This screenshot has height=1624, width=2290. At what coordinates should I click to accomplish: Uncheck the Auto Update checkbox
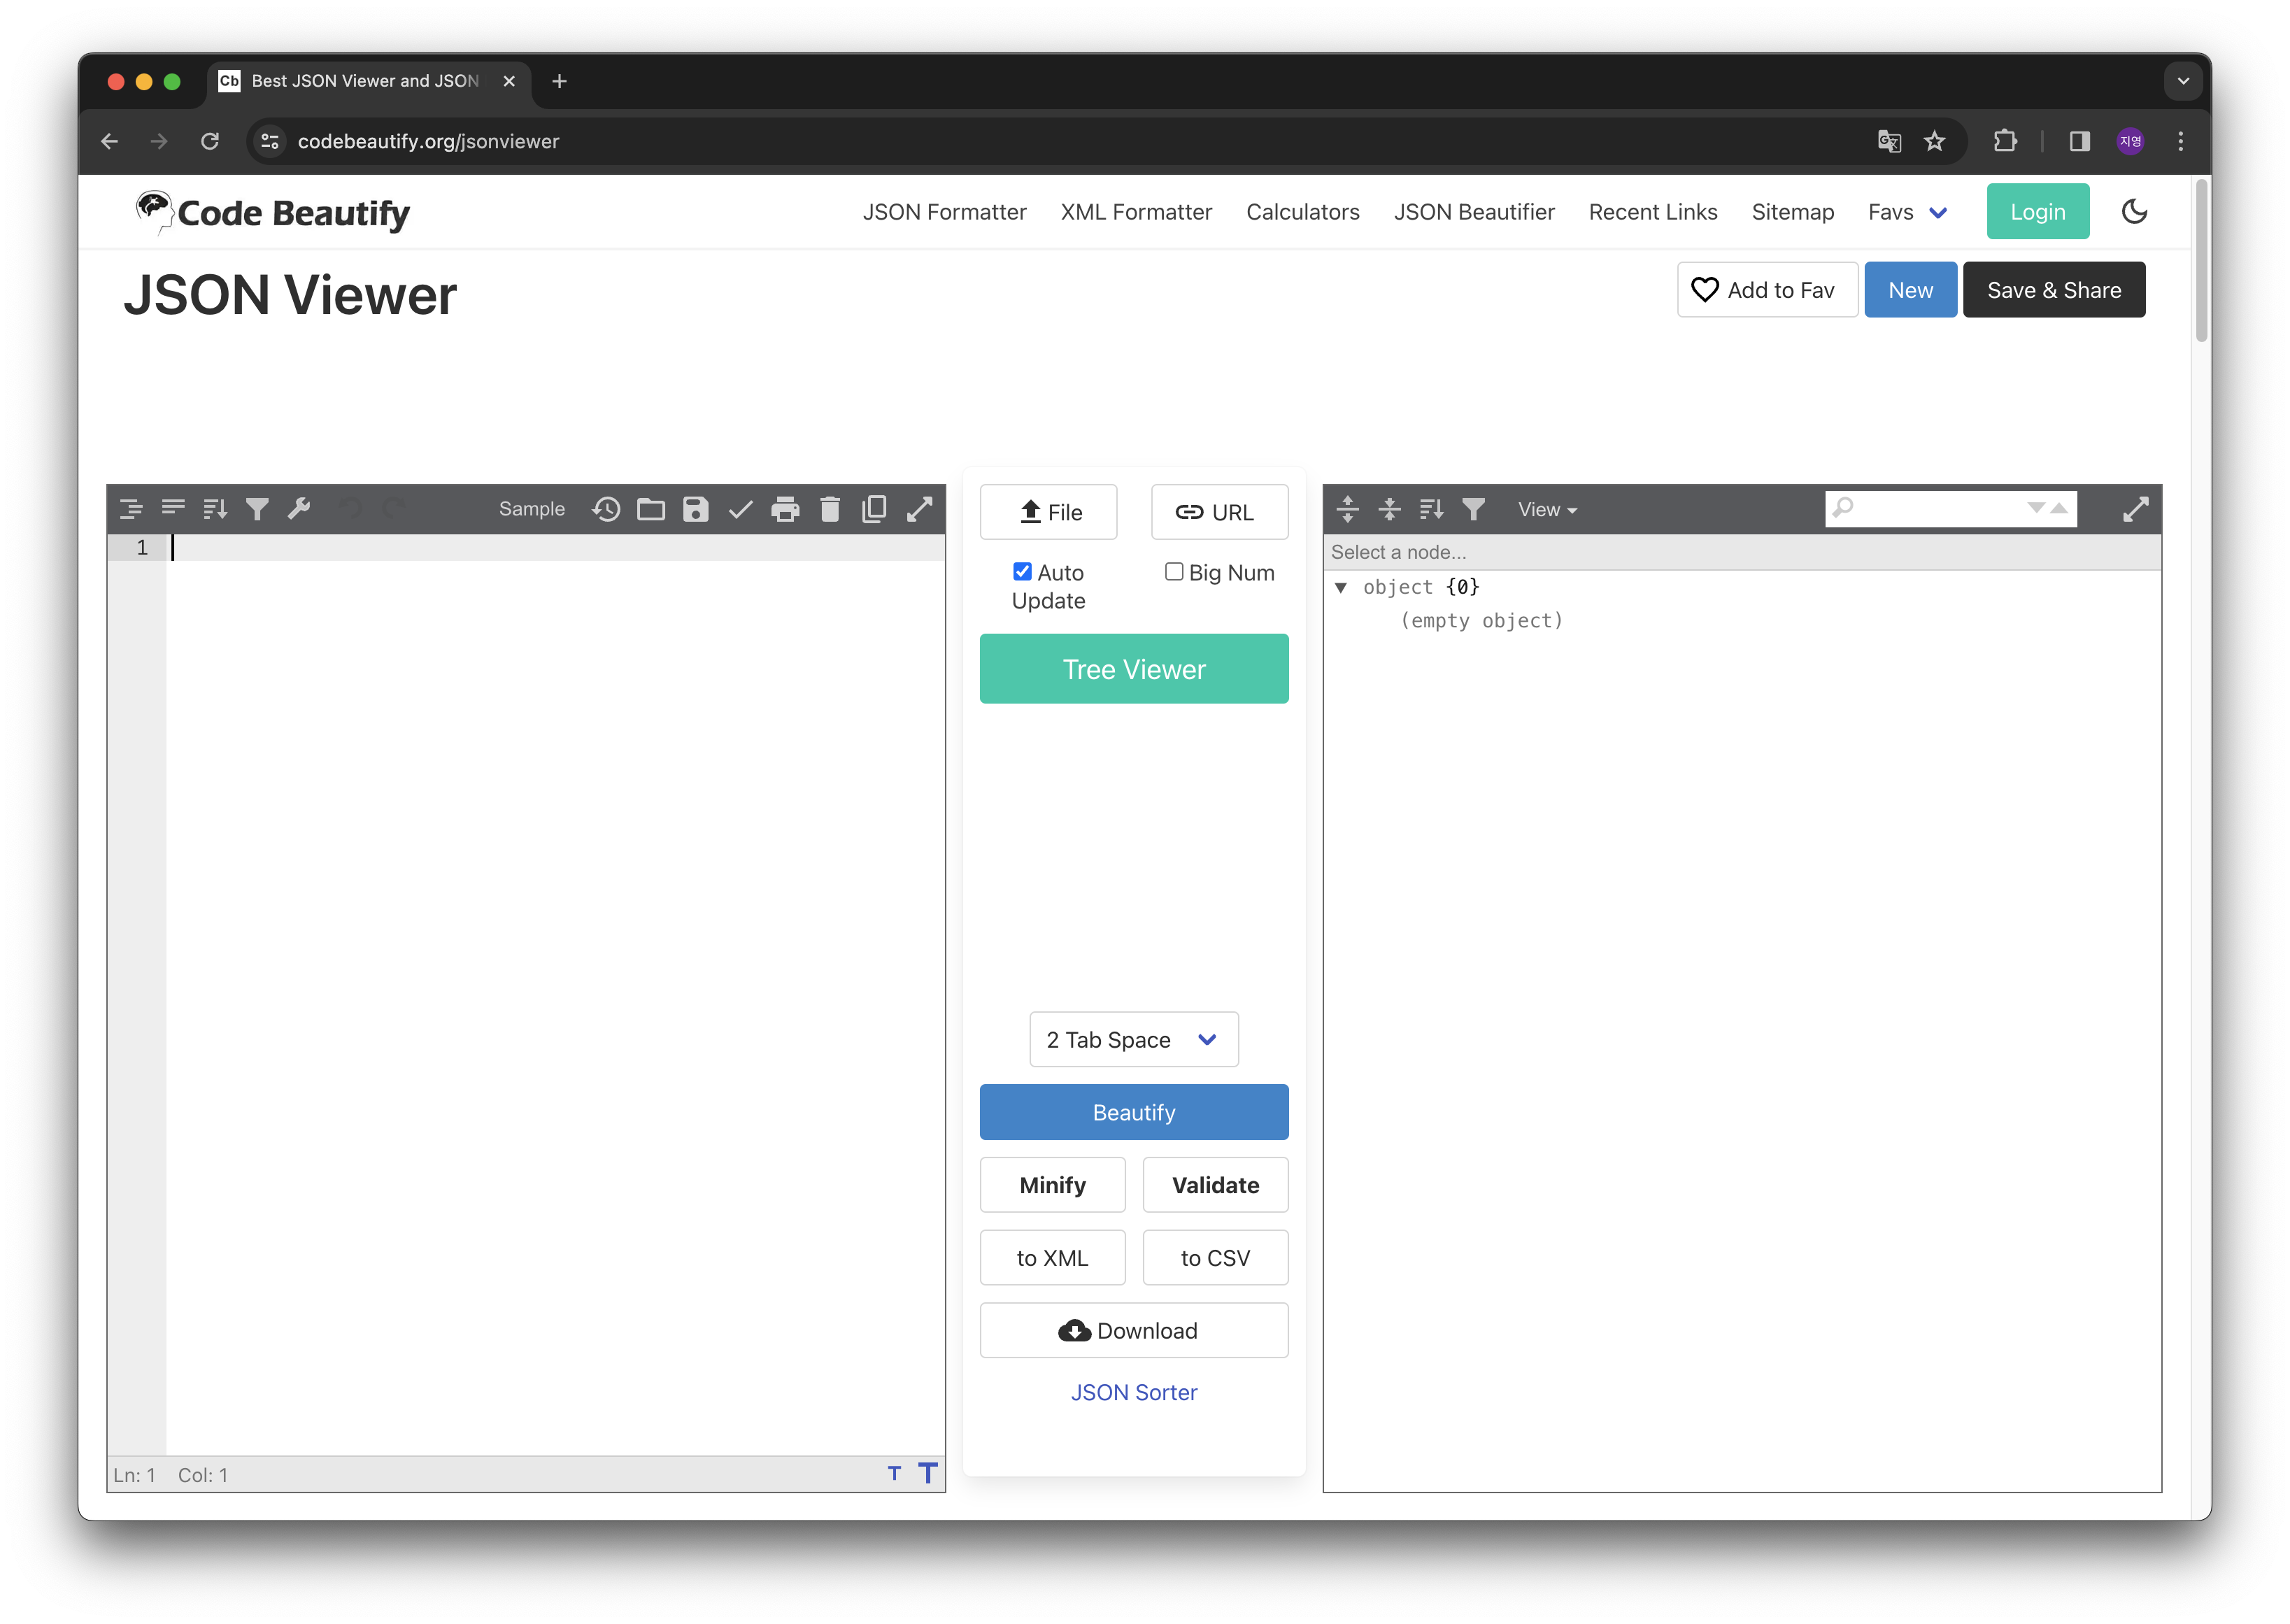1022,572
